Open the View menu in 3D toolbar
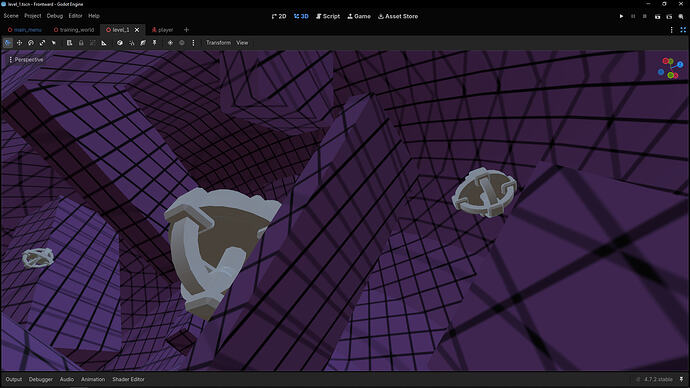The height and width of the screenshot is (388, 690). 242,43
